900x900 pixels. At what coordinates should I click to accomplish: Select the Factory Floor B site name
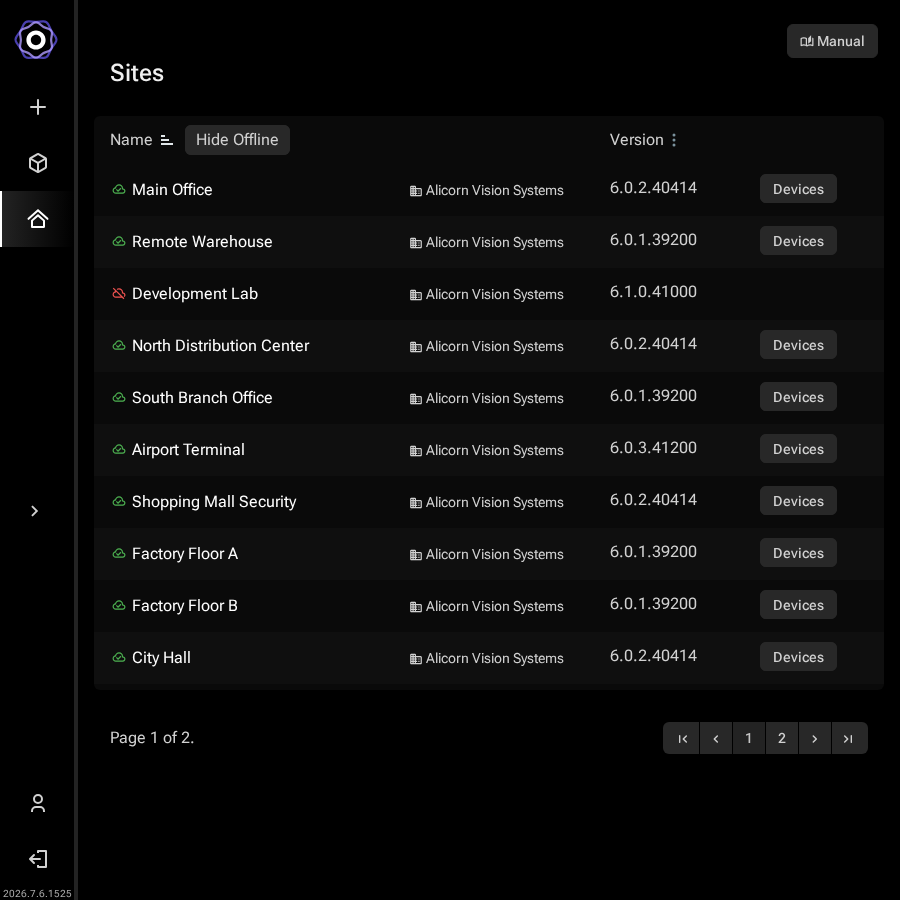(185, 606)
